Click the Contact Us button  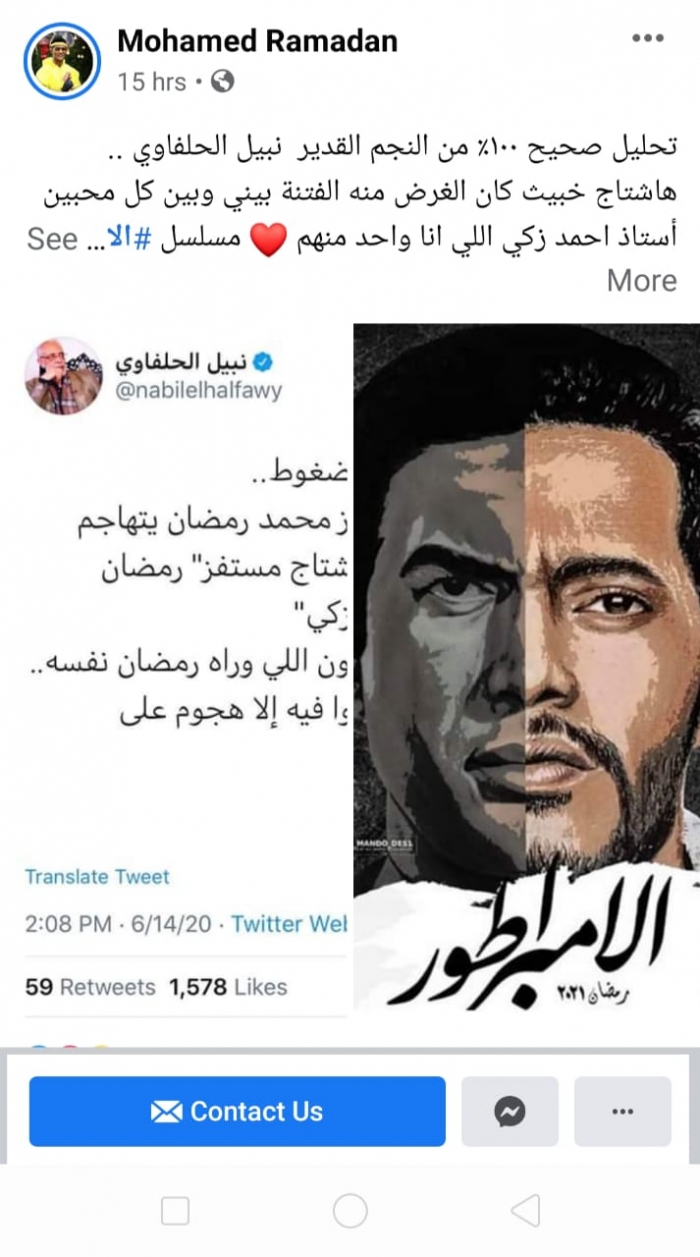point(237,1111)
